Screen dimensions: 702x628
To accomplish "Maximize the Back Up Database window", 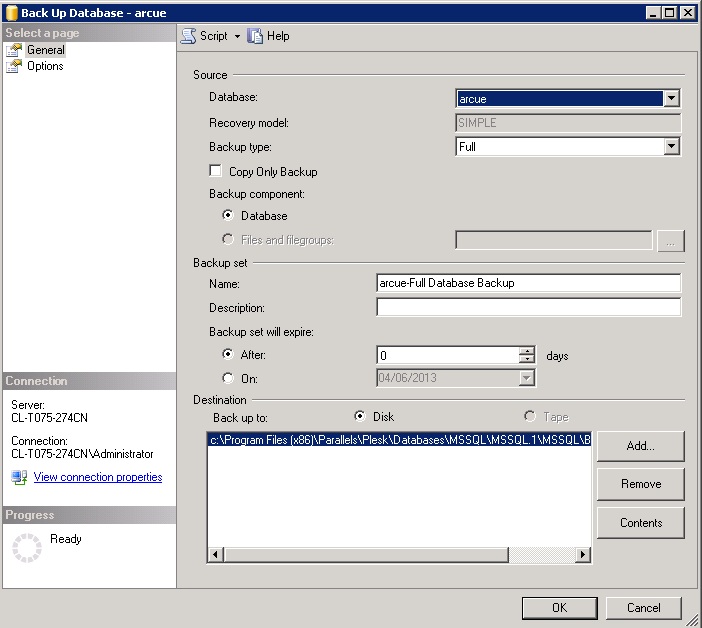I will 670,13.
